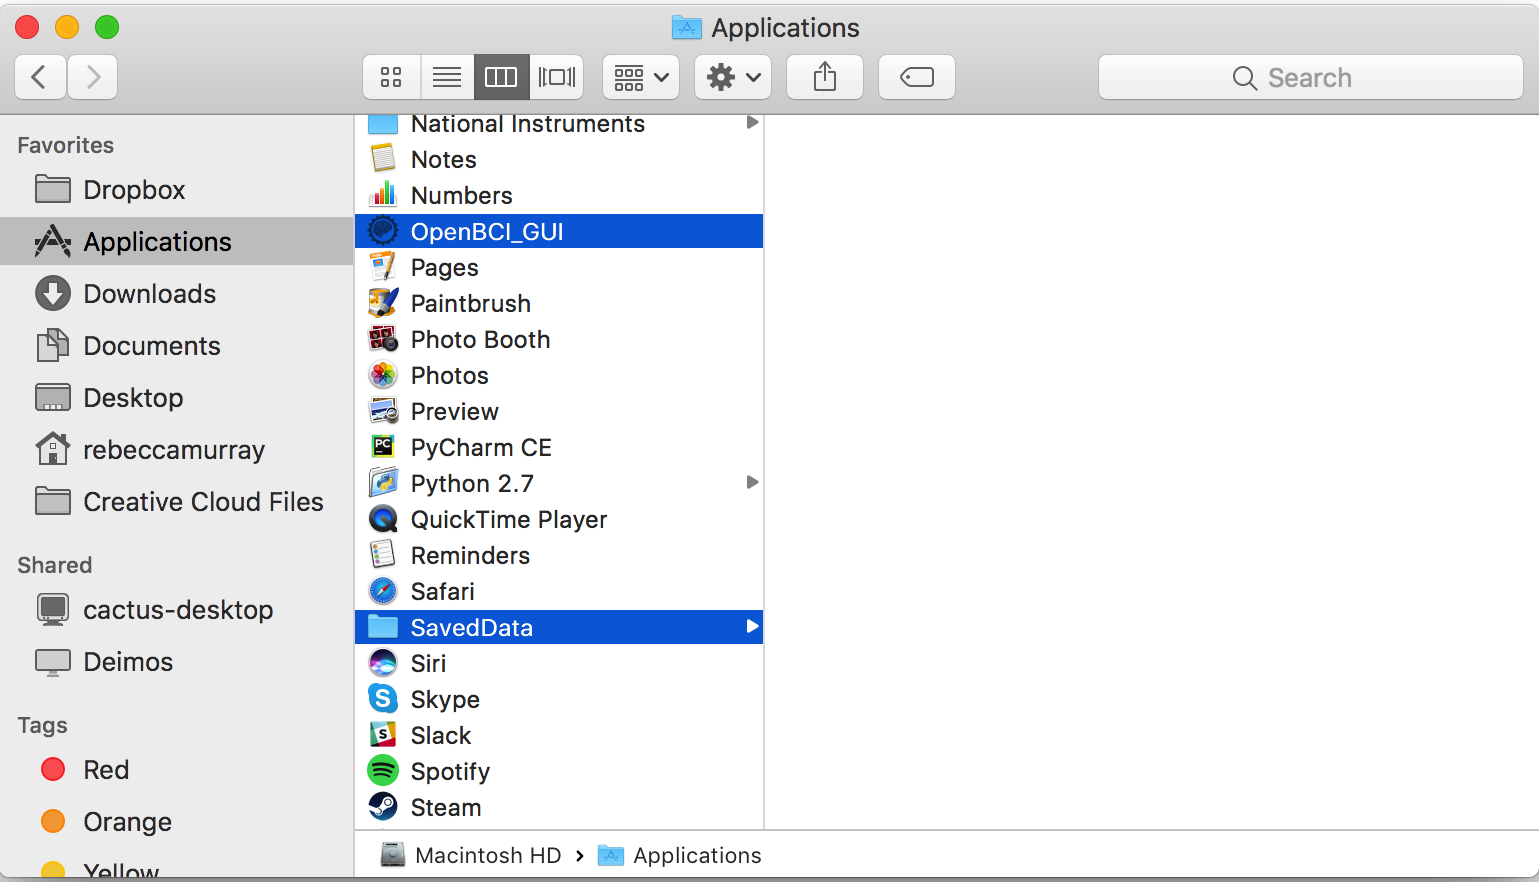This screenshot has height=882, width=1539.
Task: Open the item arrangement dropdown
Action: coord(641,77)
